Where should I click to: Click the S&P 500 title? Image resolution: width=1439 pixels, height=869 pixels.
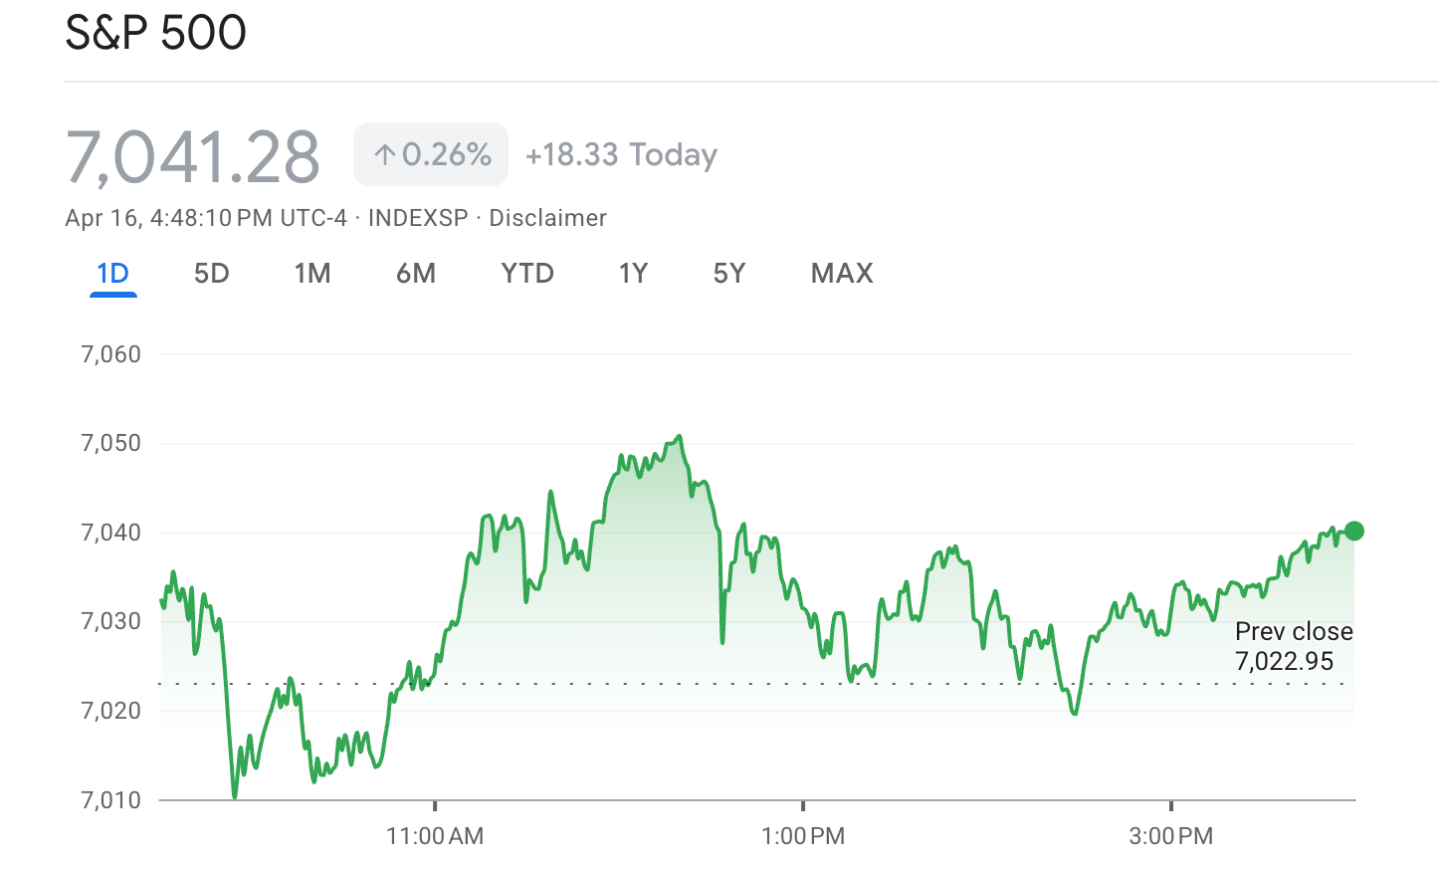click(156, 32)
